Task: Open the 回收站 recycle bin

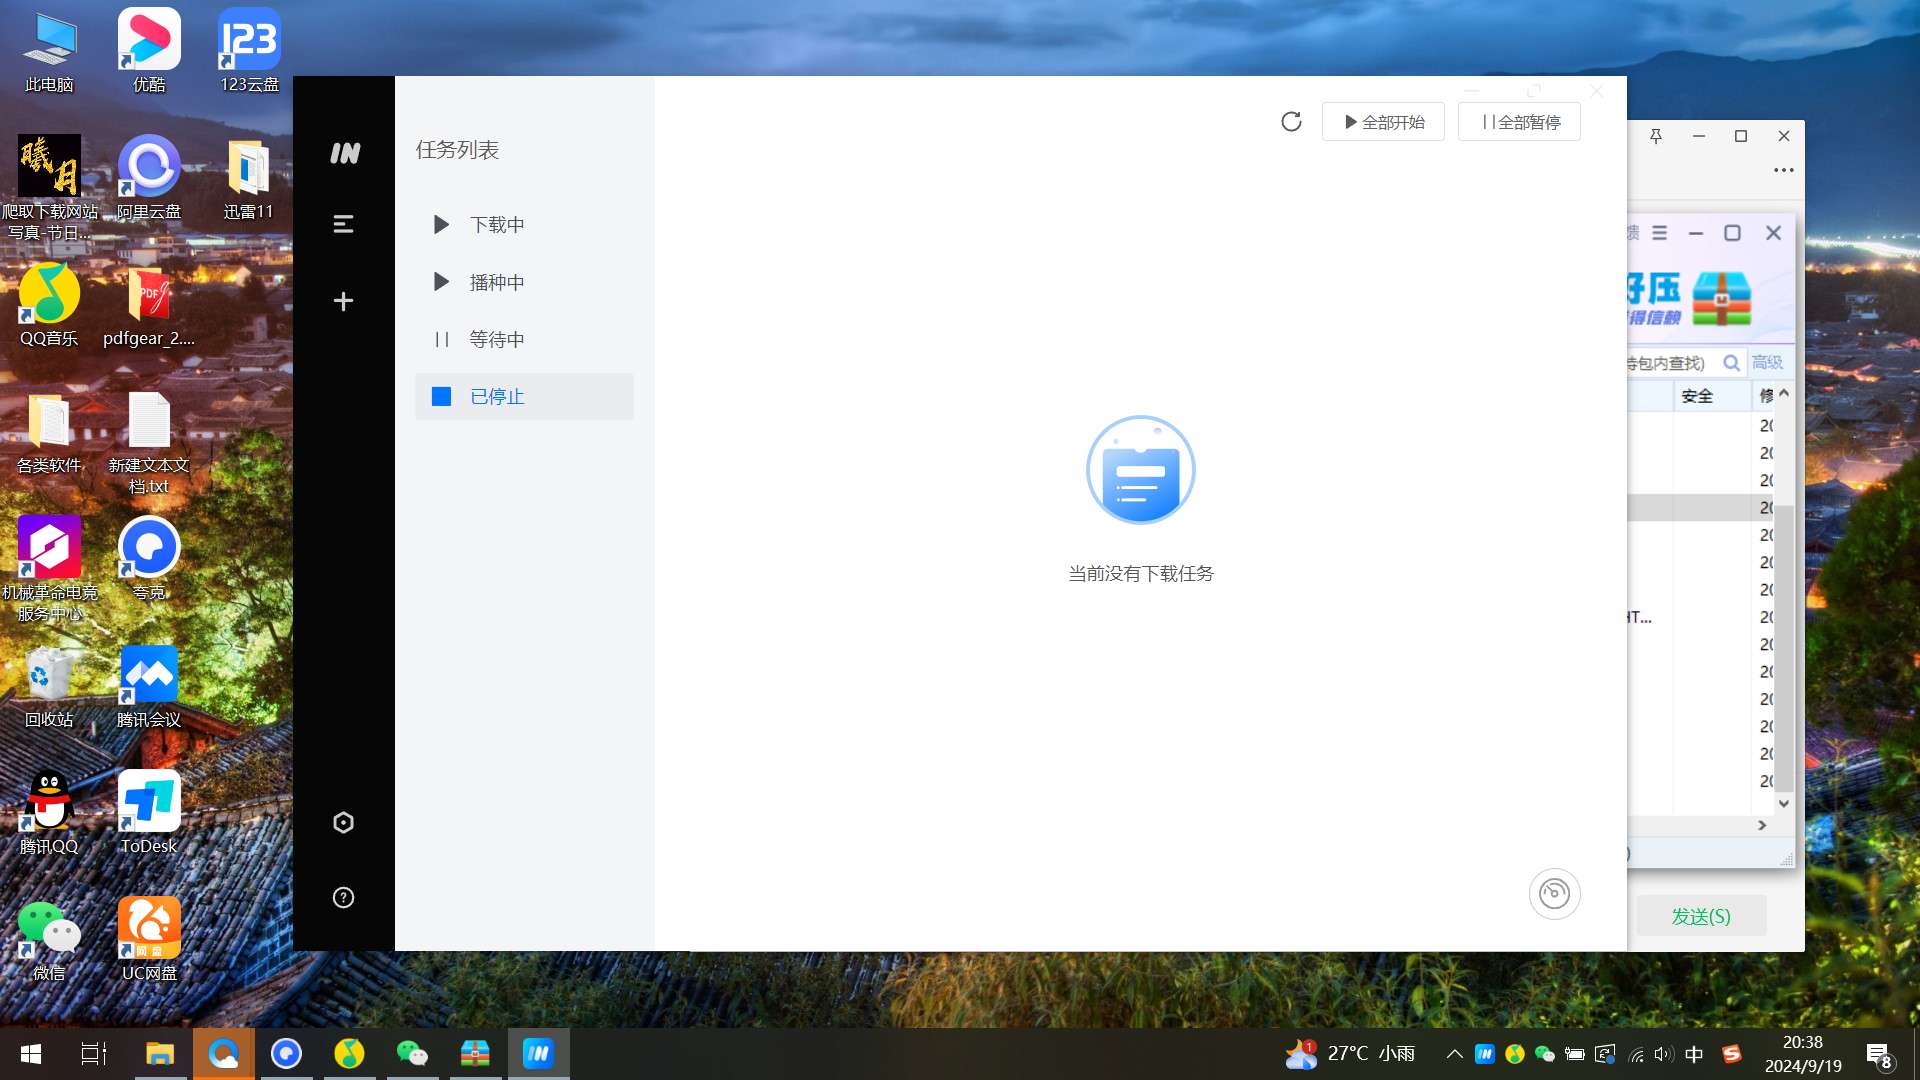Action: (49, 685)
